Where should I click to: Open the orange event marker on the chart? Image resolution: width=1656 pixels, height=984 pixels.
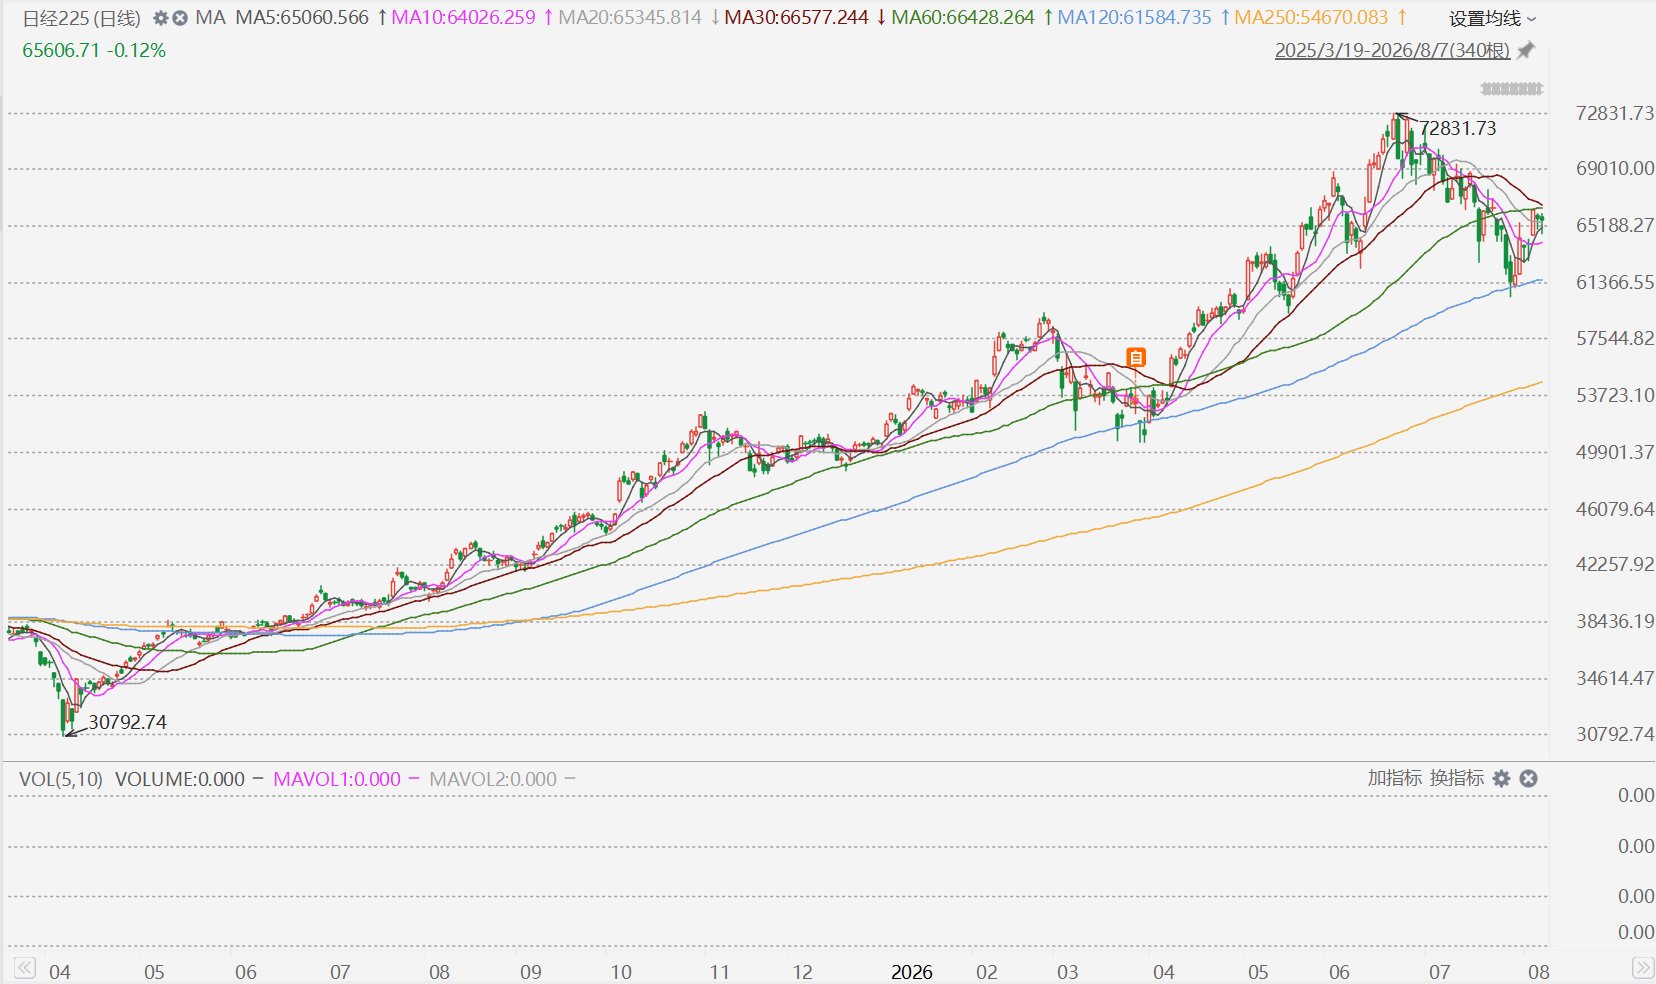click(1136, 357)
